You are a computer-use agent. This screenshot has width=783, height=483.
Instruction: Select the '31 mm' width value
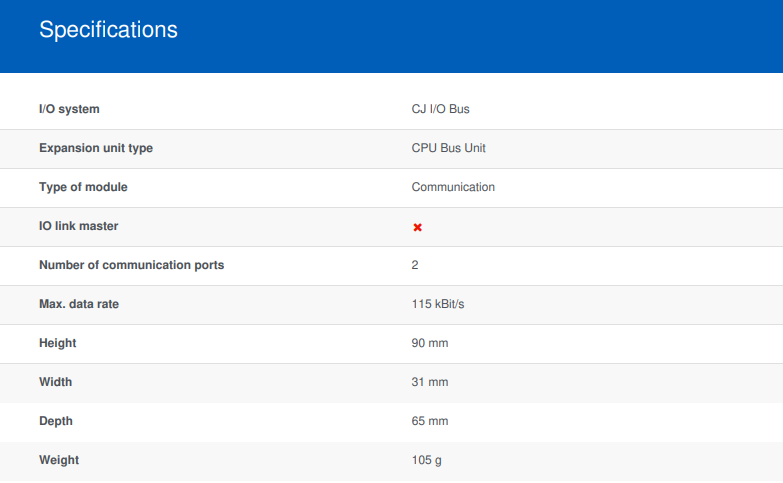pyautogui.click(x=430, y=382)
